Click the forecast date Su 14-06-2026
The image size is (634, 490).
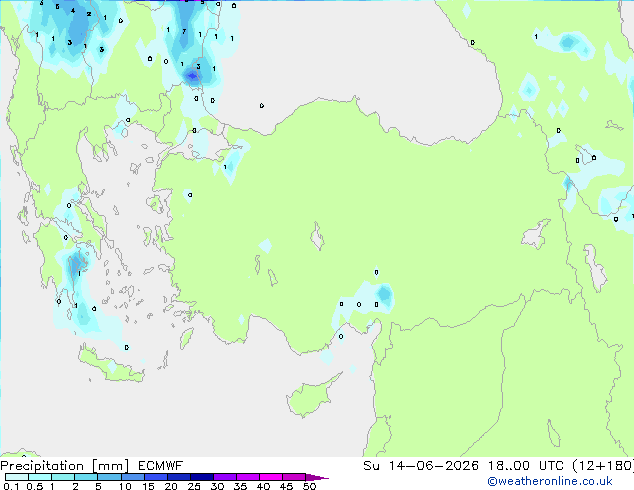click(x=421, y=466)
